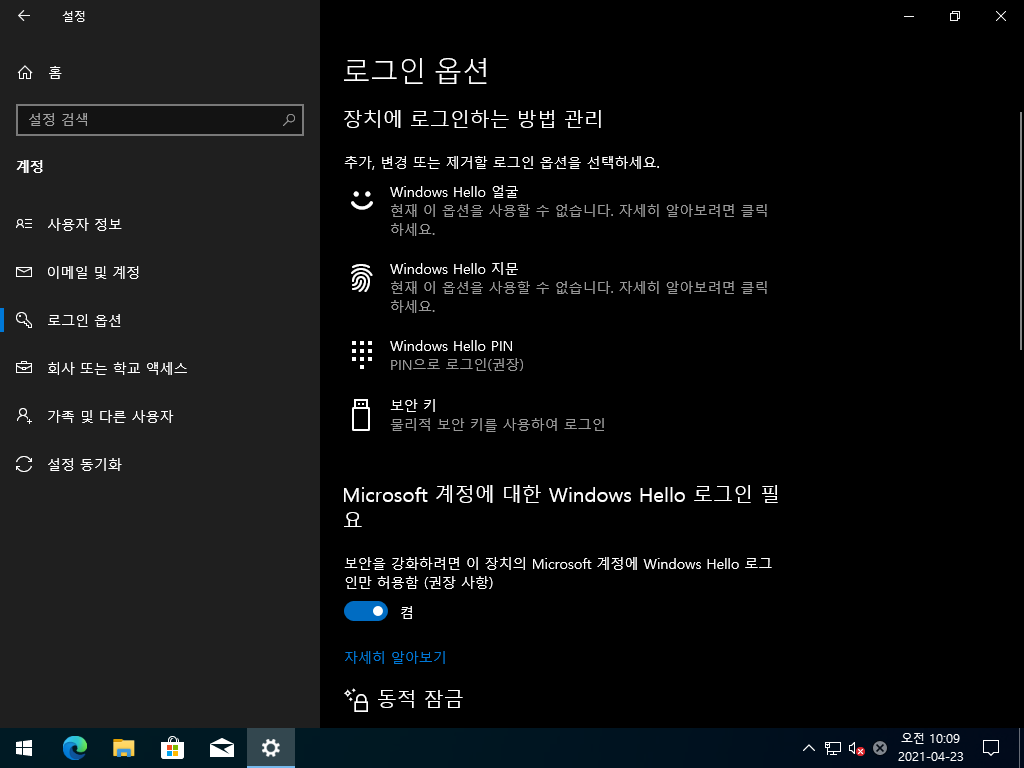The height and width of the screenshot is (768, 1024).
Task: Click the briefcase icon beside 회사 또는 학교 액세스
Action: coord(24,368)
